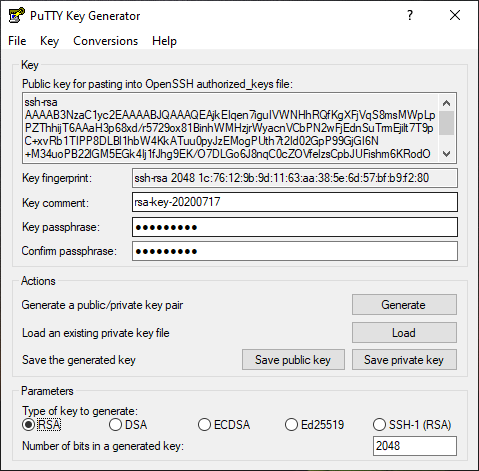The image size is (479, 471).
Task: Open the Key menu
Action: pyautogui.click(x=49, y=41)
